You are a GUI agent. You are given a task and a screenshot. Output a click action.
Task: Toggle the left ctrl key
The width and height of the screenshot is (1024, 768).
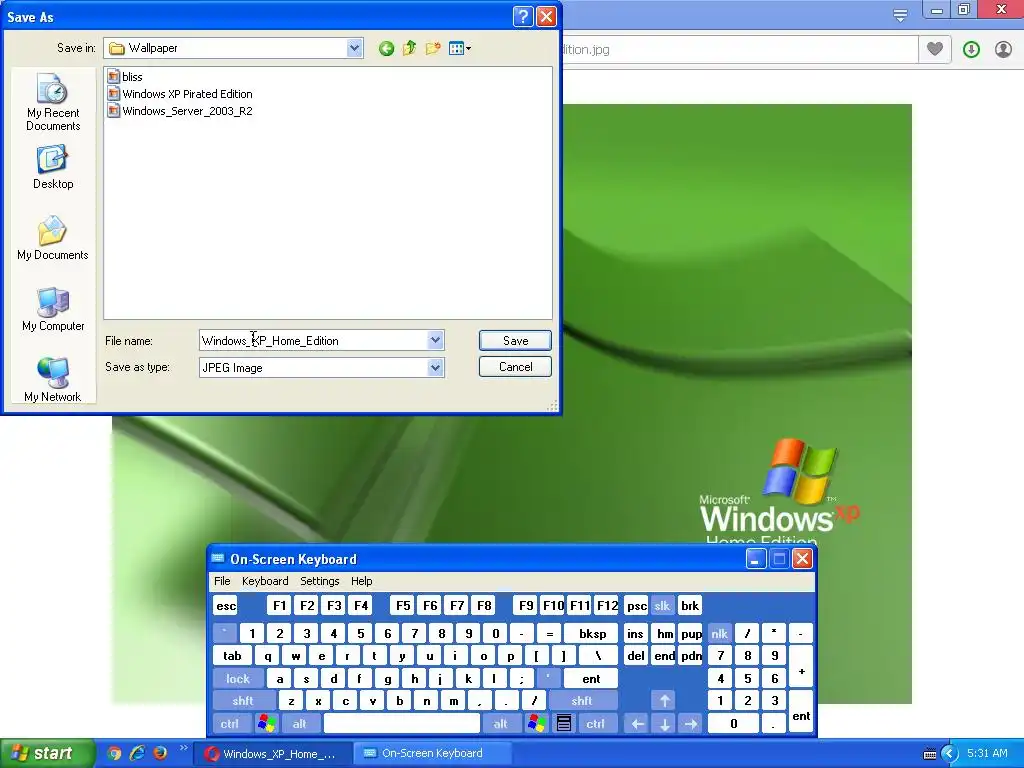230,724
